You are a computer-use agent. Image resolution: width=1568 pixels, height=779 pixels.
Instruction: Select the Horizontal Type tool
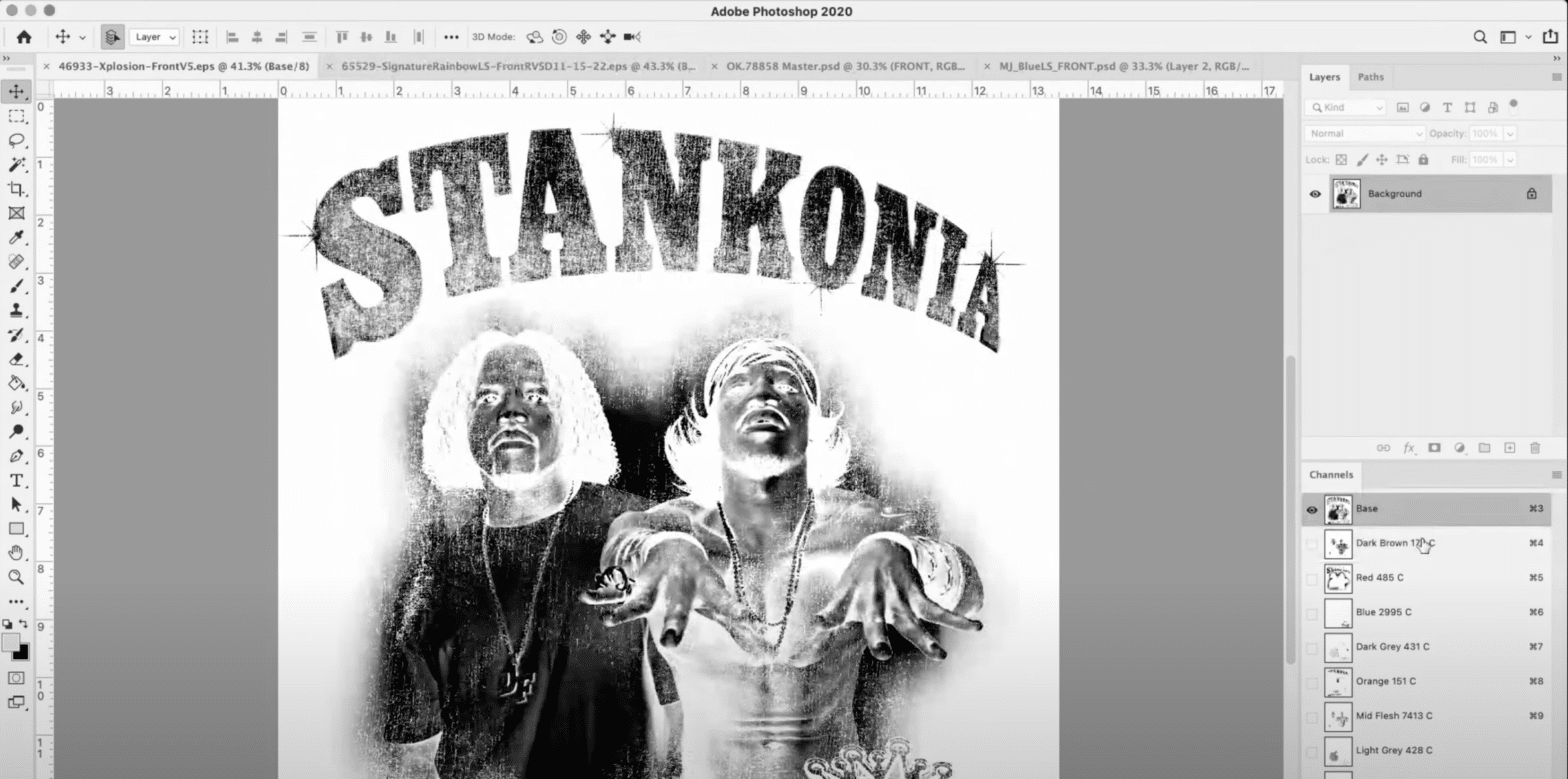click(16, 481)
